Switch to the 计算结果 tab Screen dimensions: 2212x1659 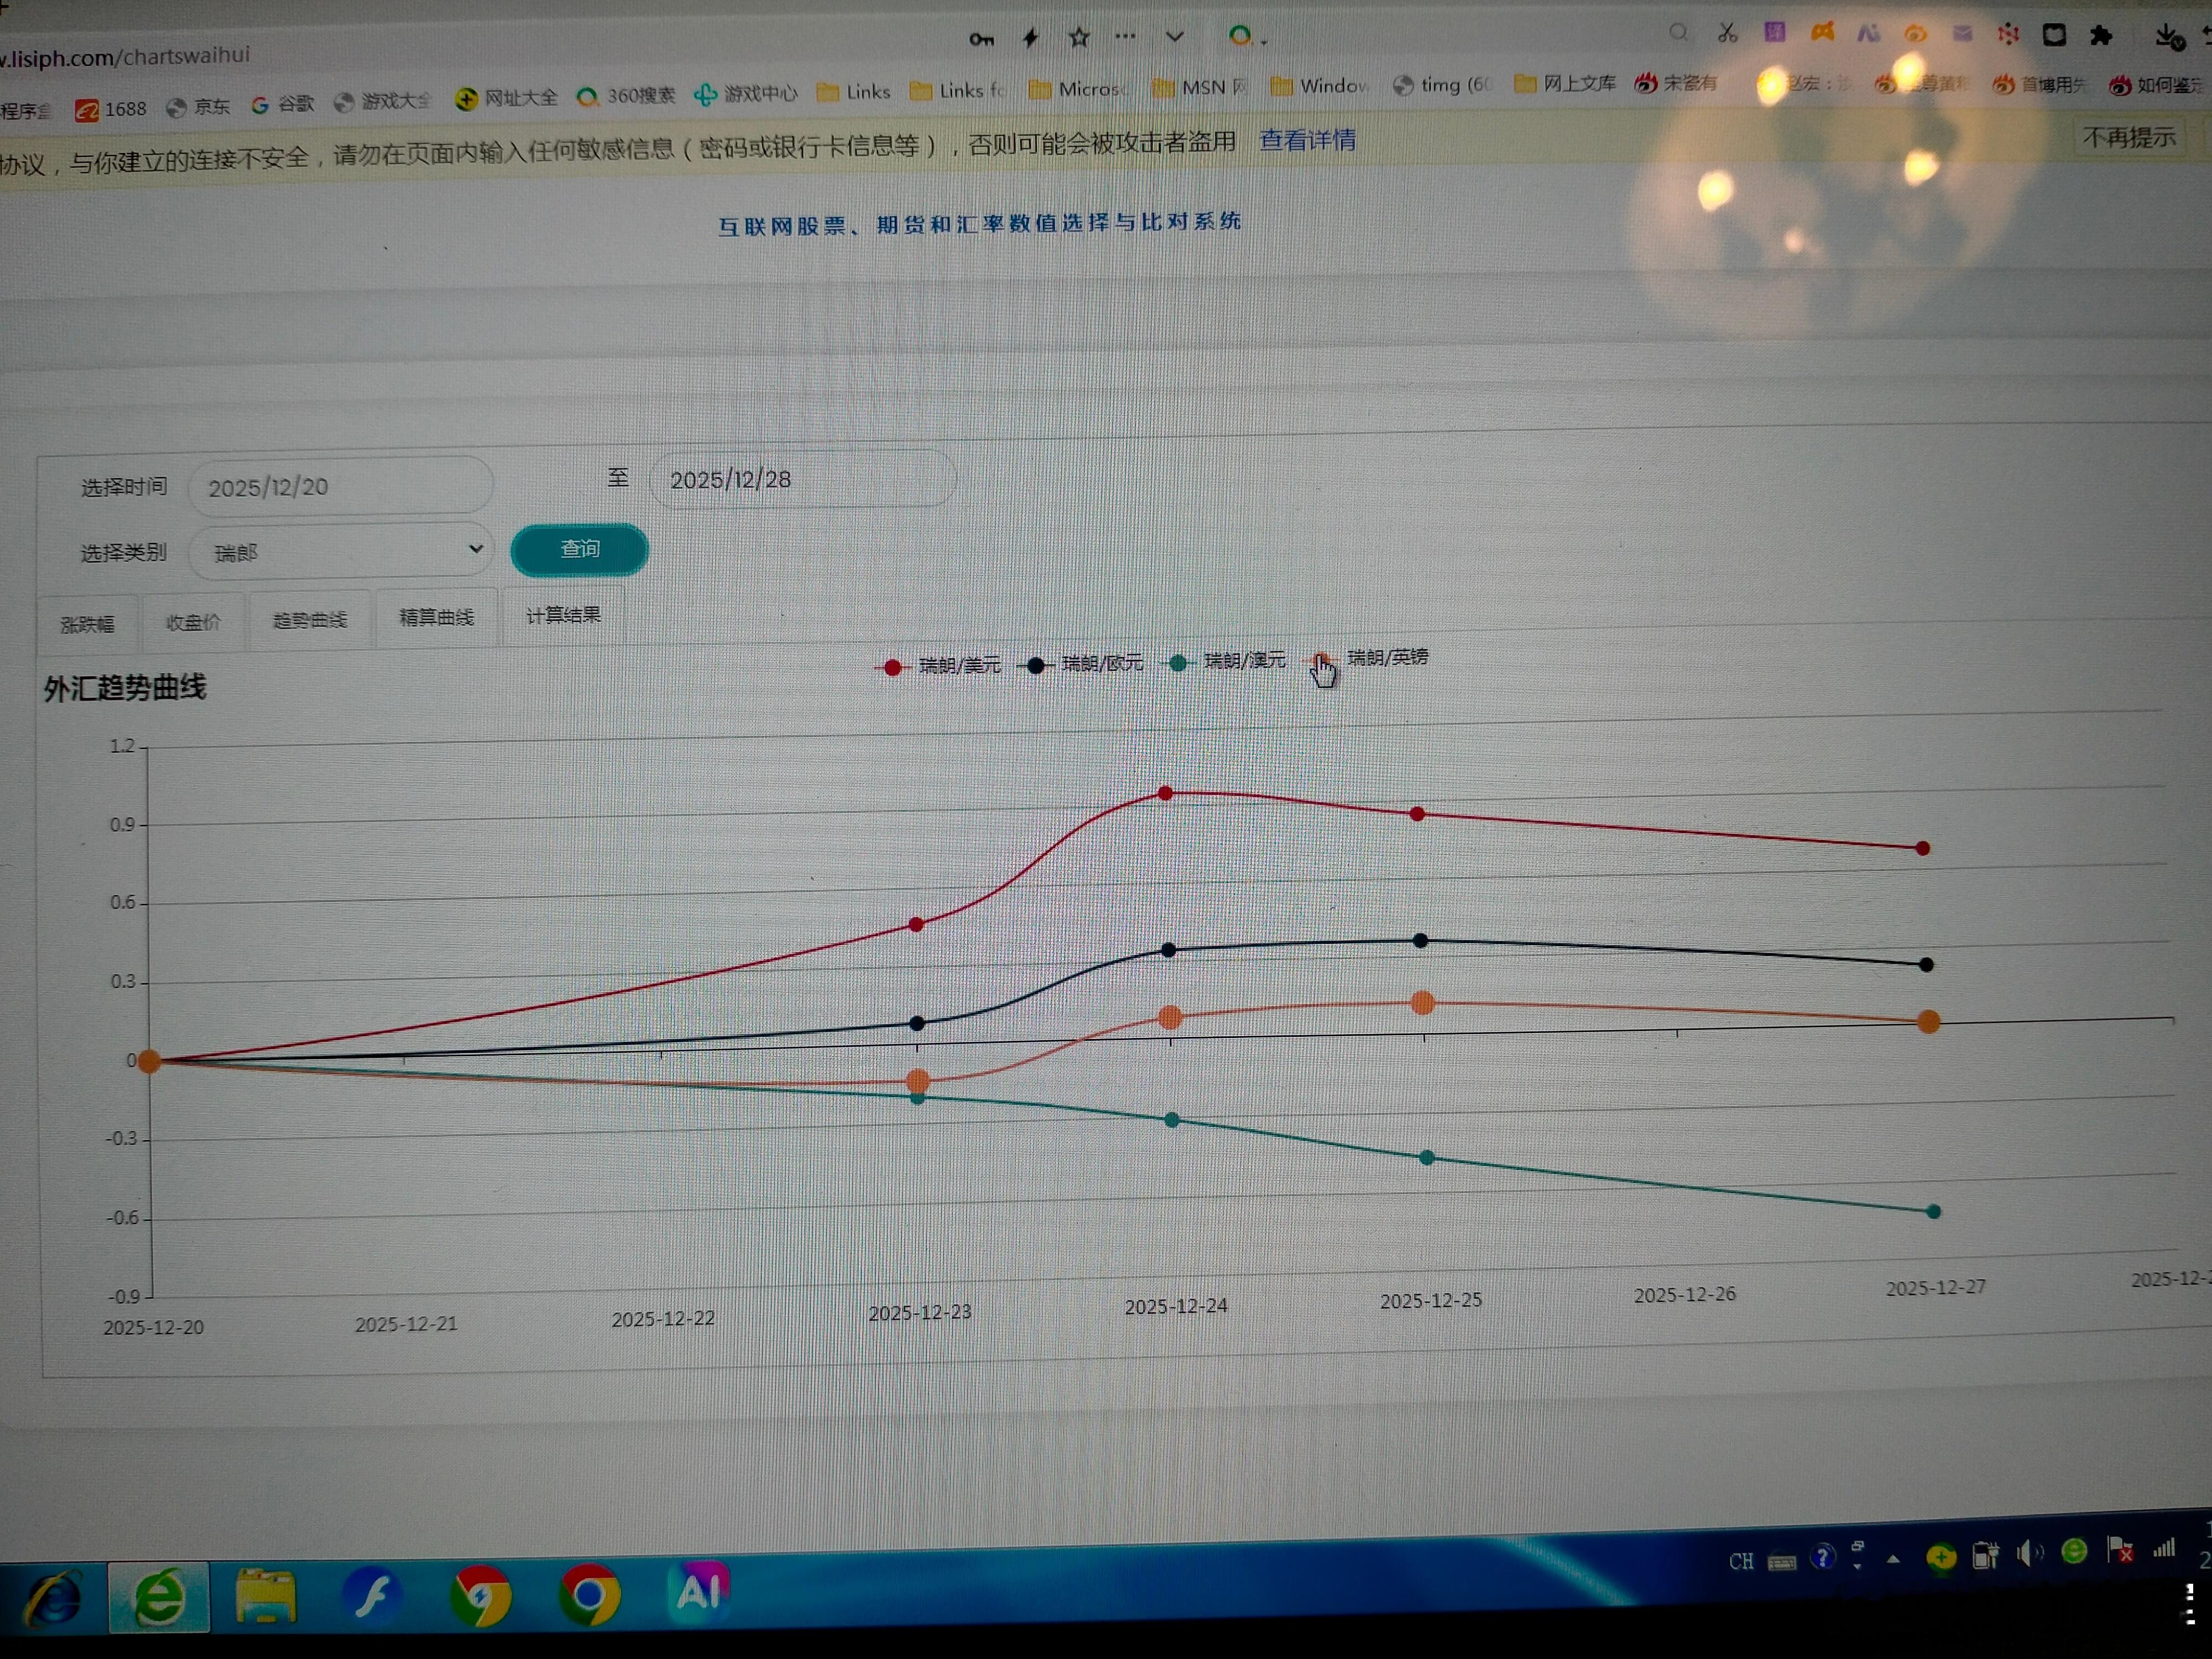click(x=563, y=615)
